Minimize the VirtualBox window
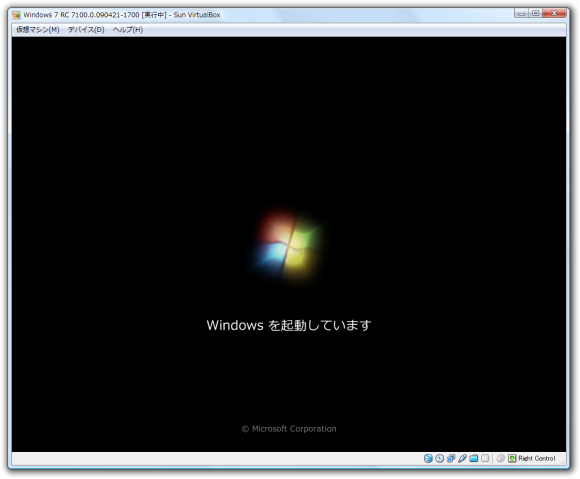This screenshot has height=479, width=580. click(x=522, y=13)
